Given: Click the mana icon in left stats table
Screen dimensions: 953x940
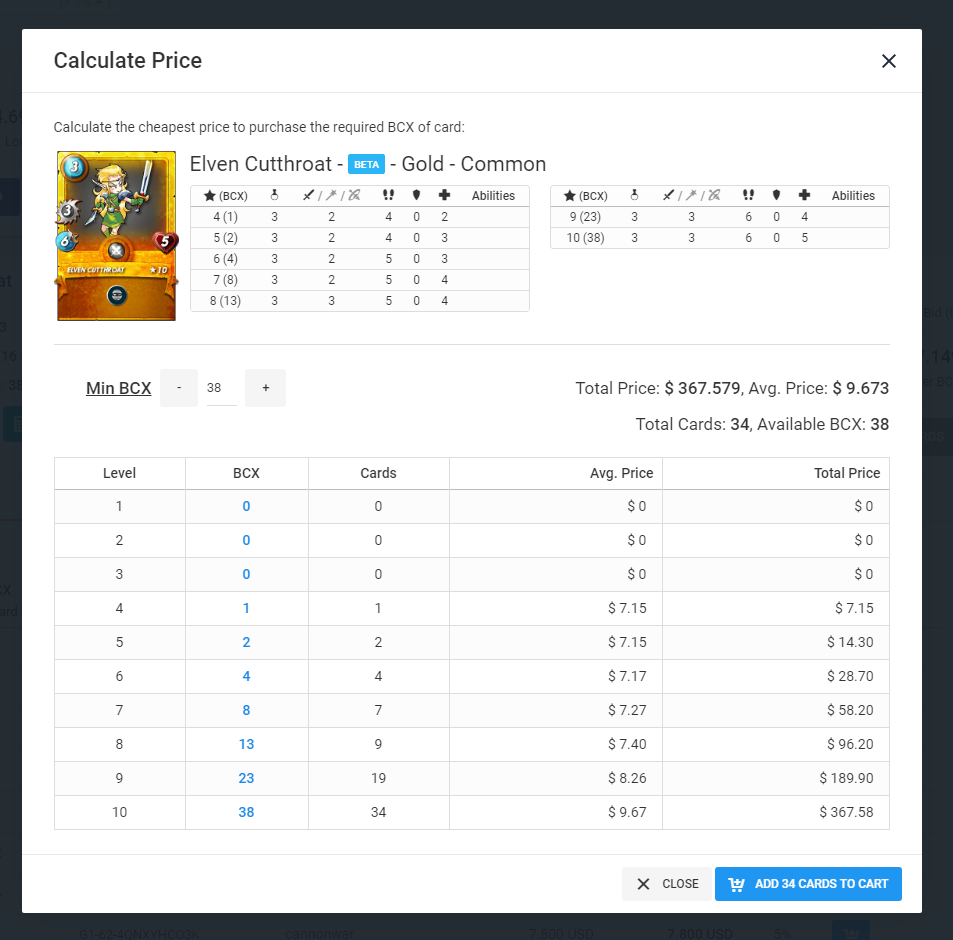Looking at the screenshot, I should tap(274, 196).
